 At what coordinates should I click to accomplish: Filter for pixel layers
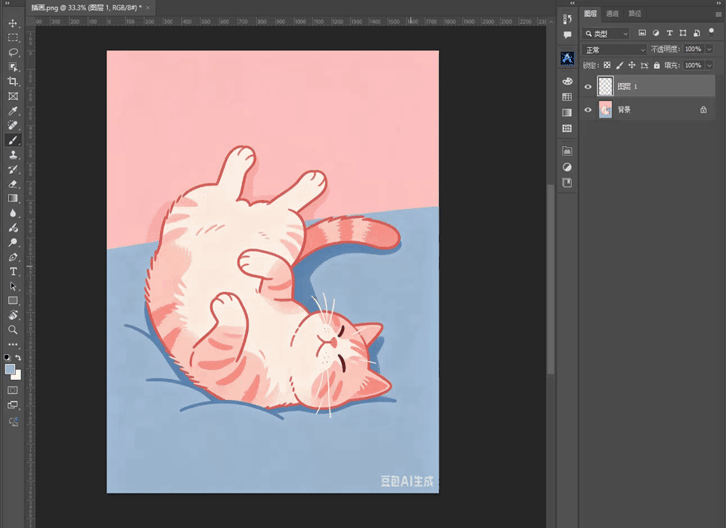(642, 33)
